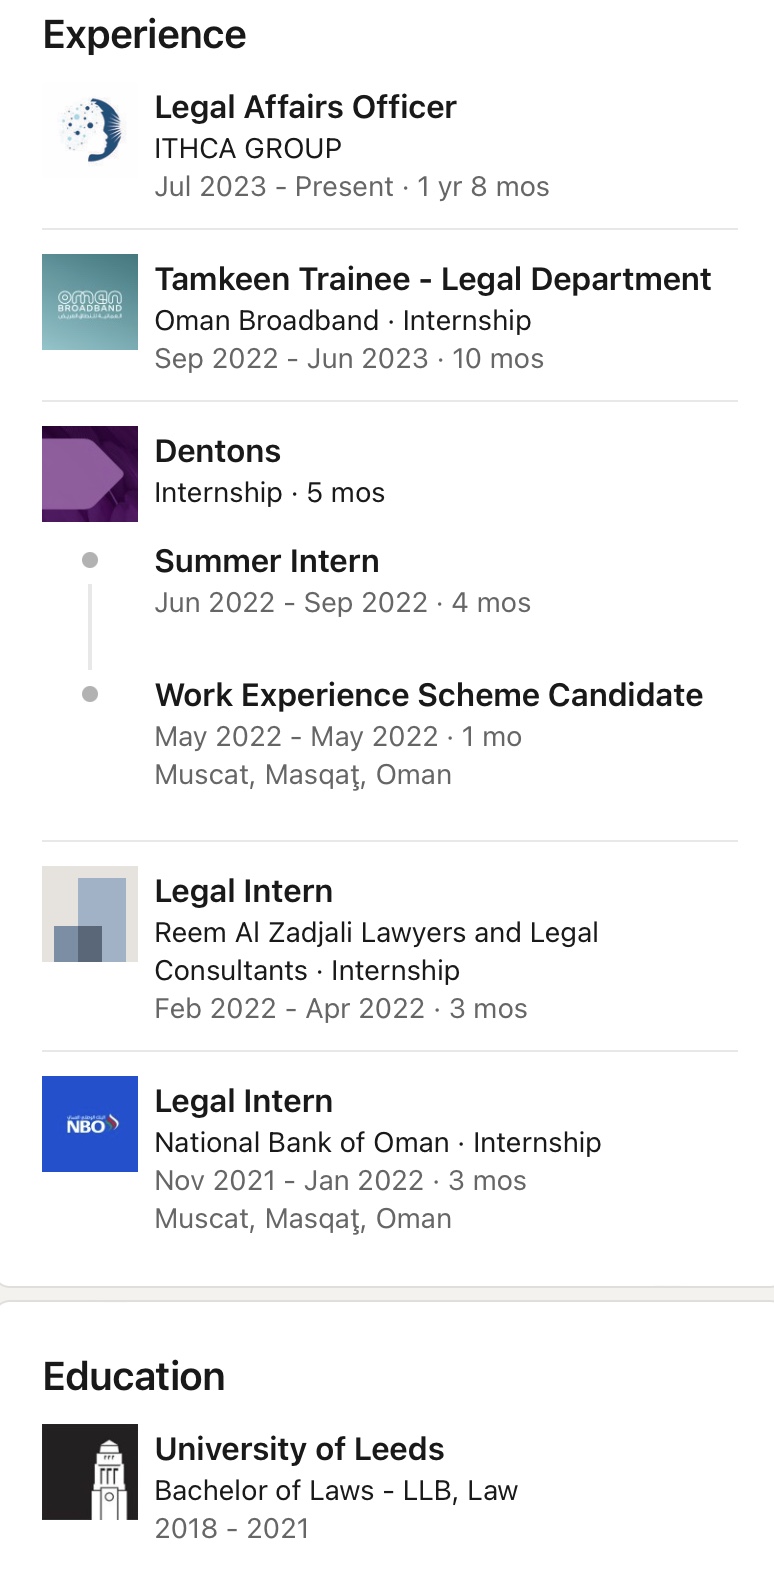Open Work Experience Scheme Candidate role

[428, 695]
